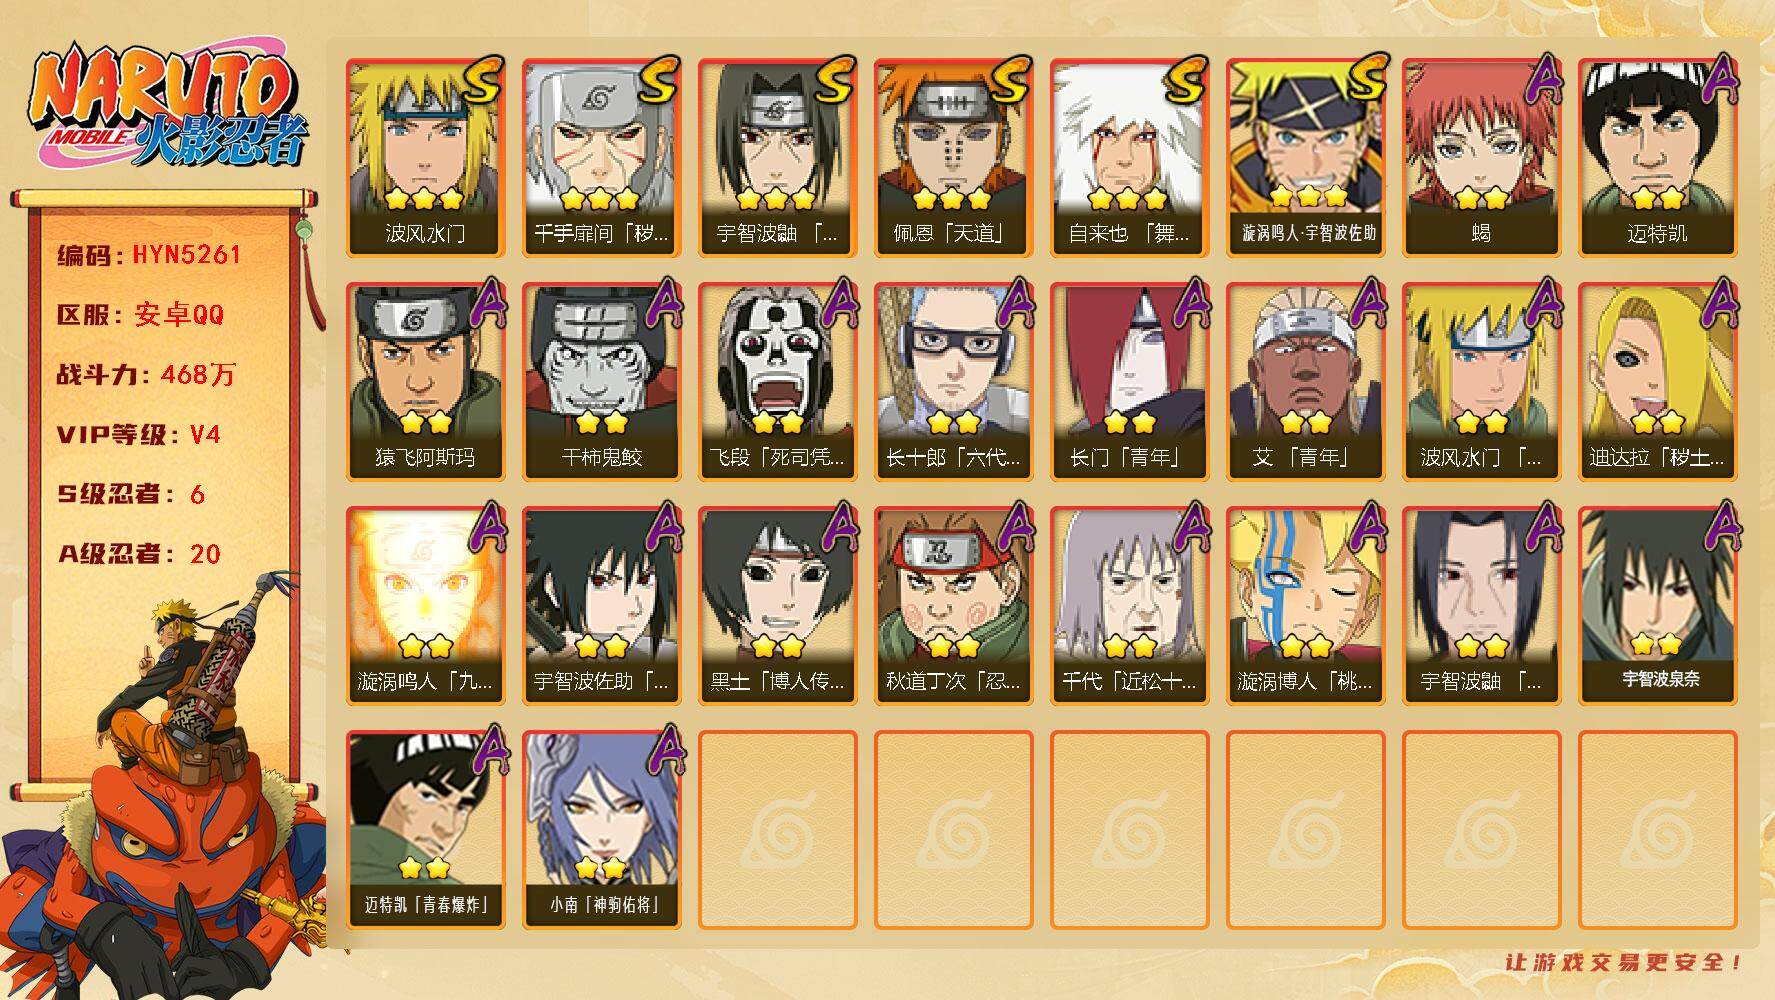
Task: Select the 长门「青年」 ninja card
Action: click(1129, 382)
